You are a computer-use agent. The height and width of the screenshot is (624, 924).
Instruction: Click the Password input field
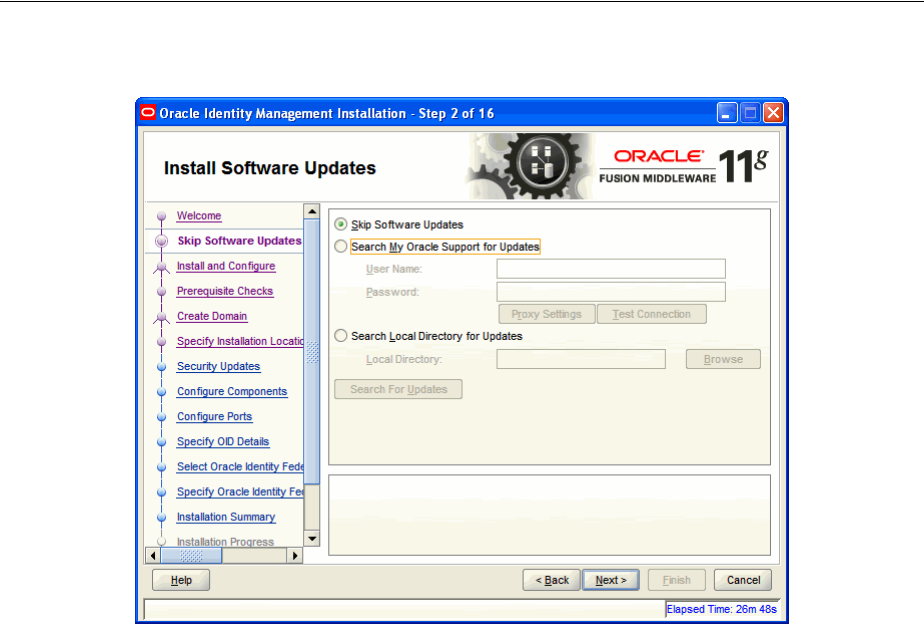pos(611,292)
